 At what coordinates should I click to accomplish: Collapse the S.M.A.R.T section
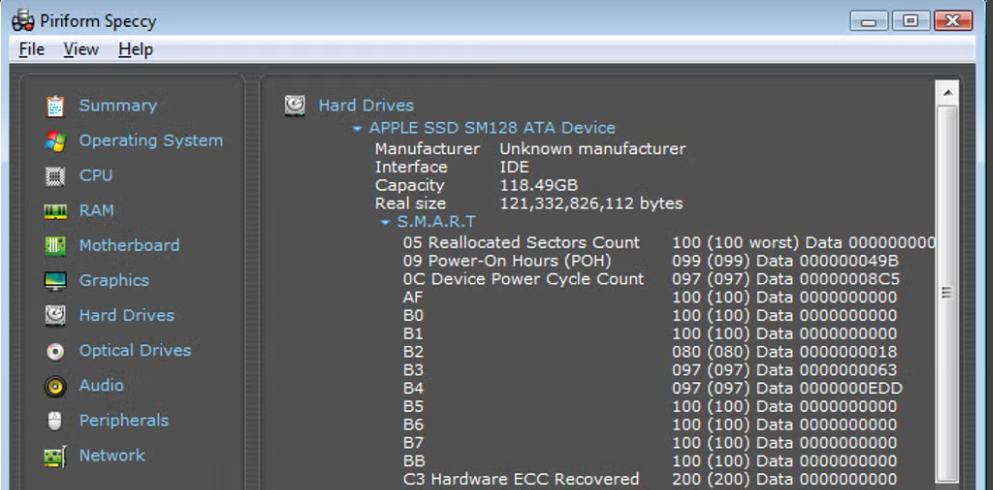(385, 222)
